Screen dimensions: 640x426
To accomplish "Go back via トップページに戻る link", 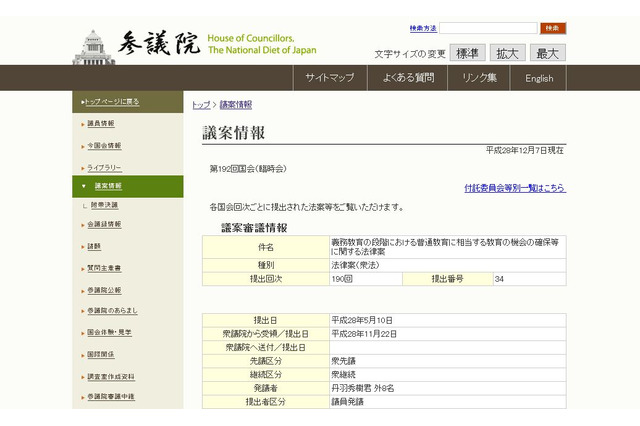I will coord(111,102).
